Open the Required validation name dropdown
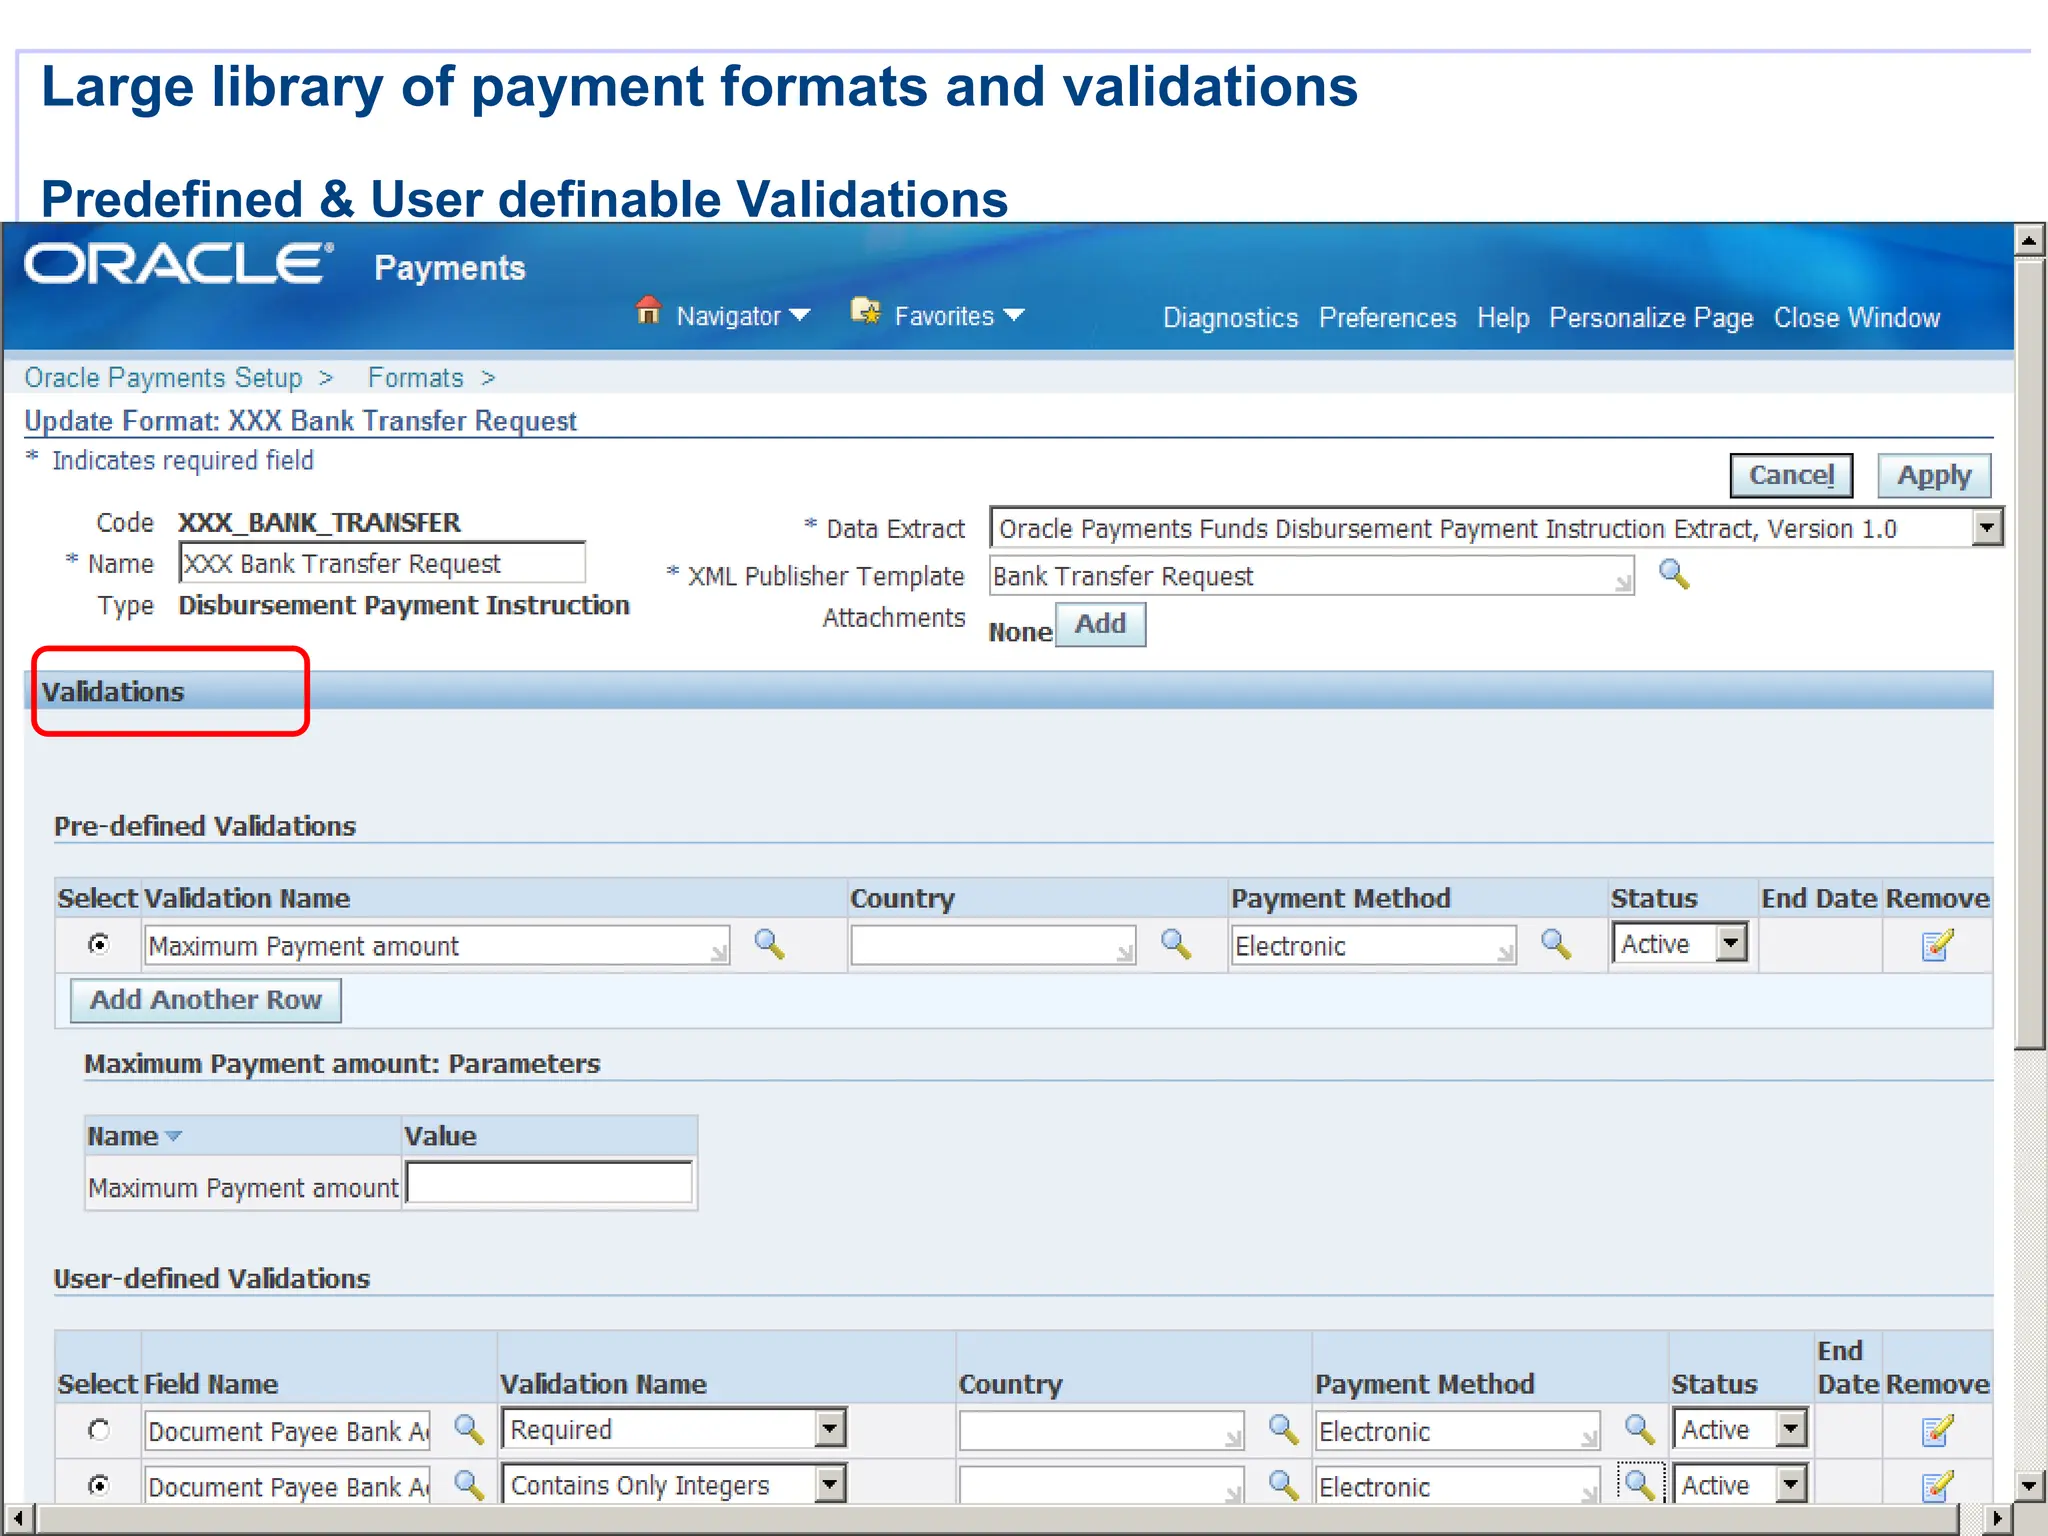 (830, 1429)
